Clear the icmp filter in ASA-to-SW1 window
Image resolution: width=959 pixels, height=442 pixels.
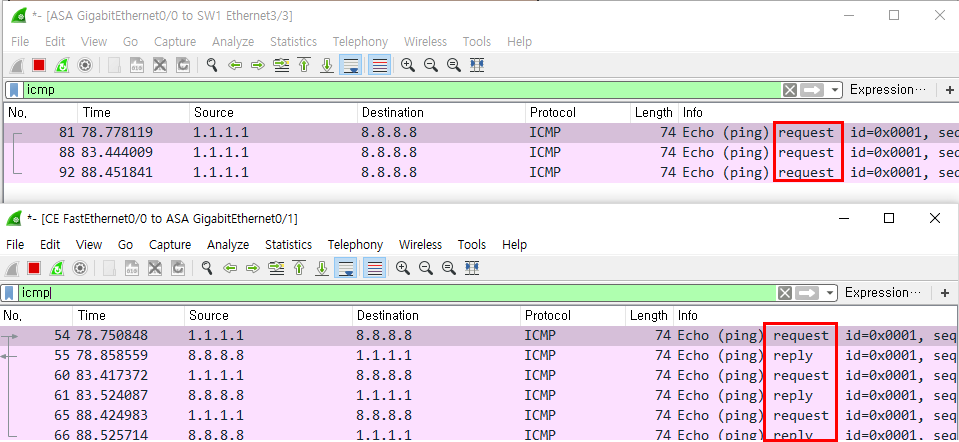tap(790, 90)
